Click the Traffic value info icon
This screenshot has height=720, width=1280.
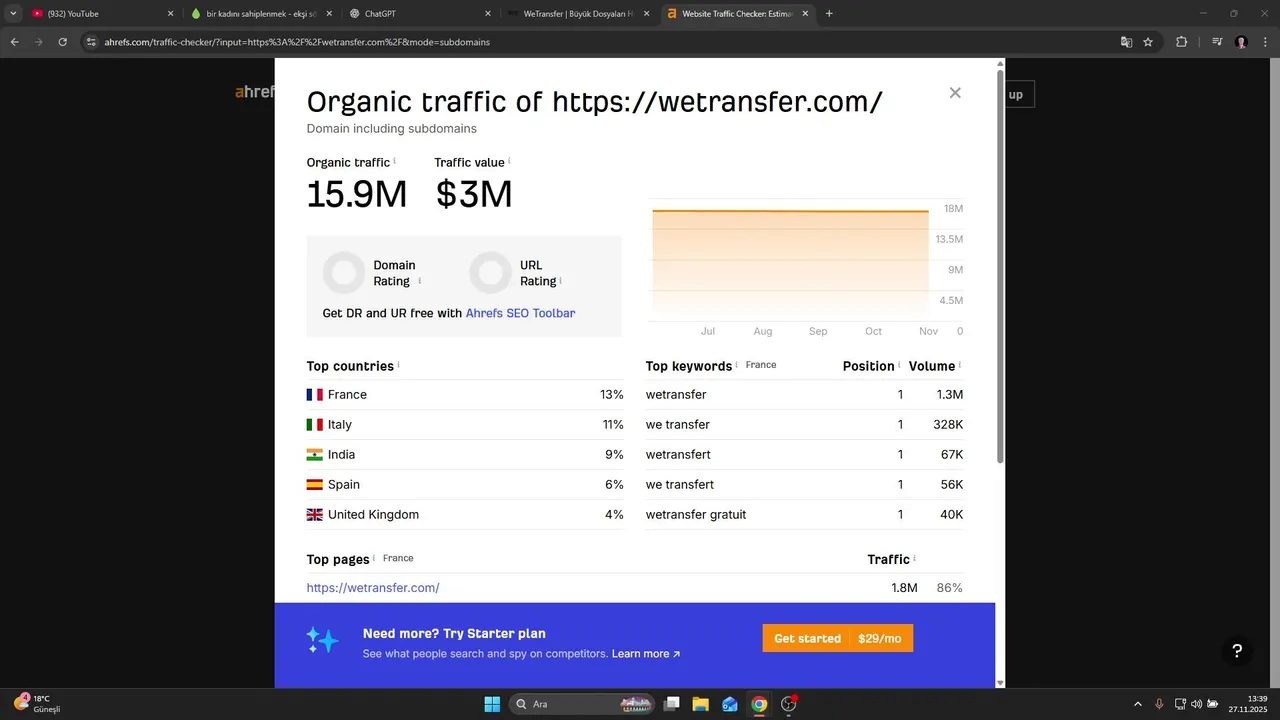[x=509, y=160]
